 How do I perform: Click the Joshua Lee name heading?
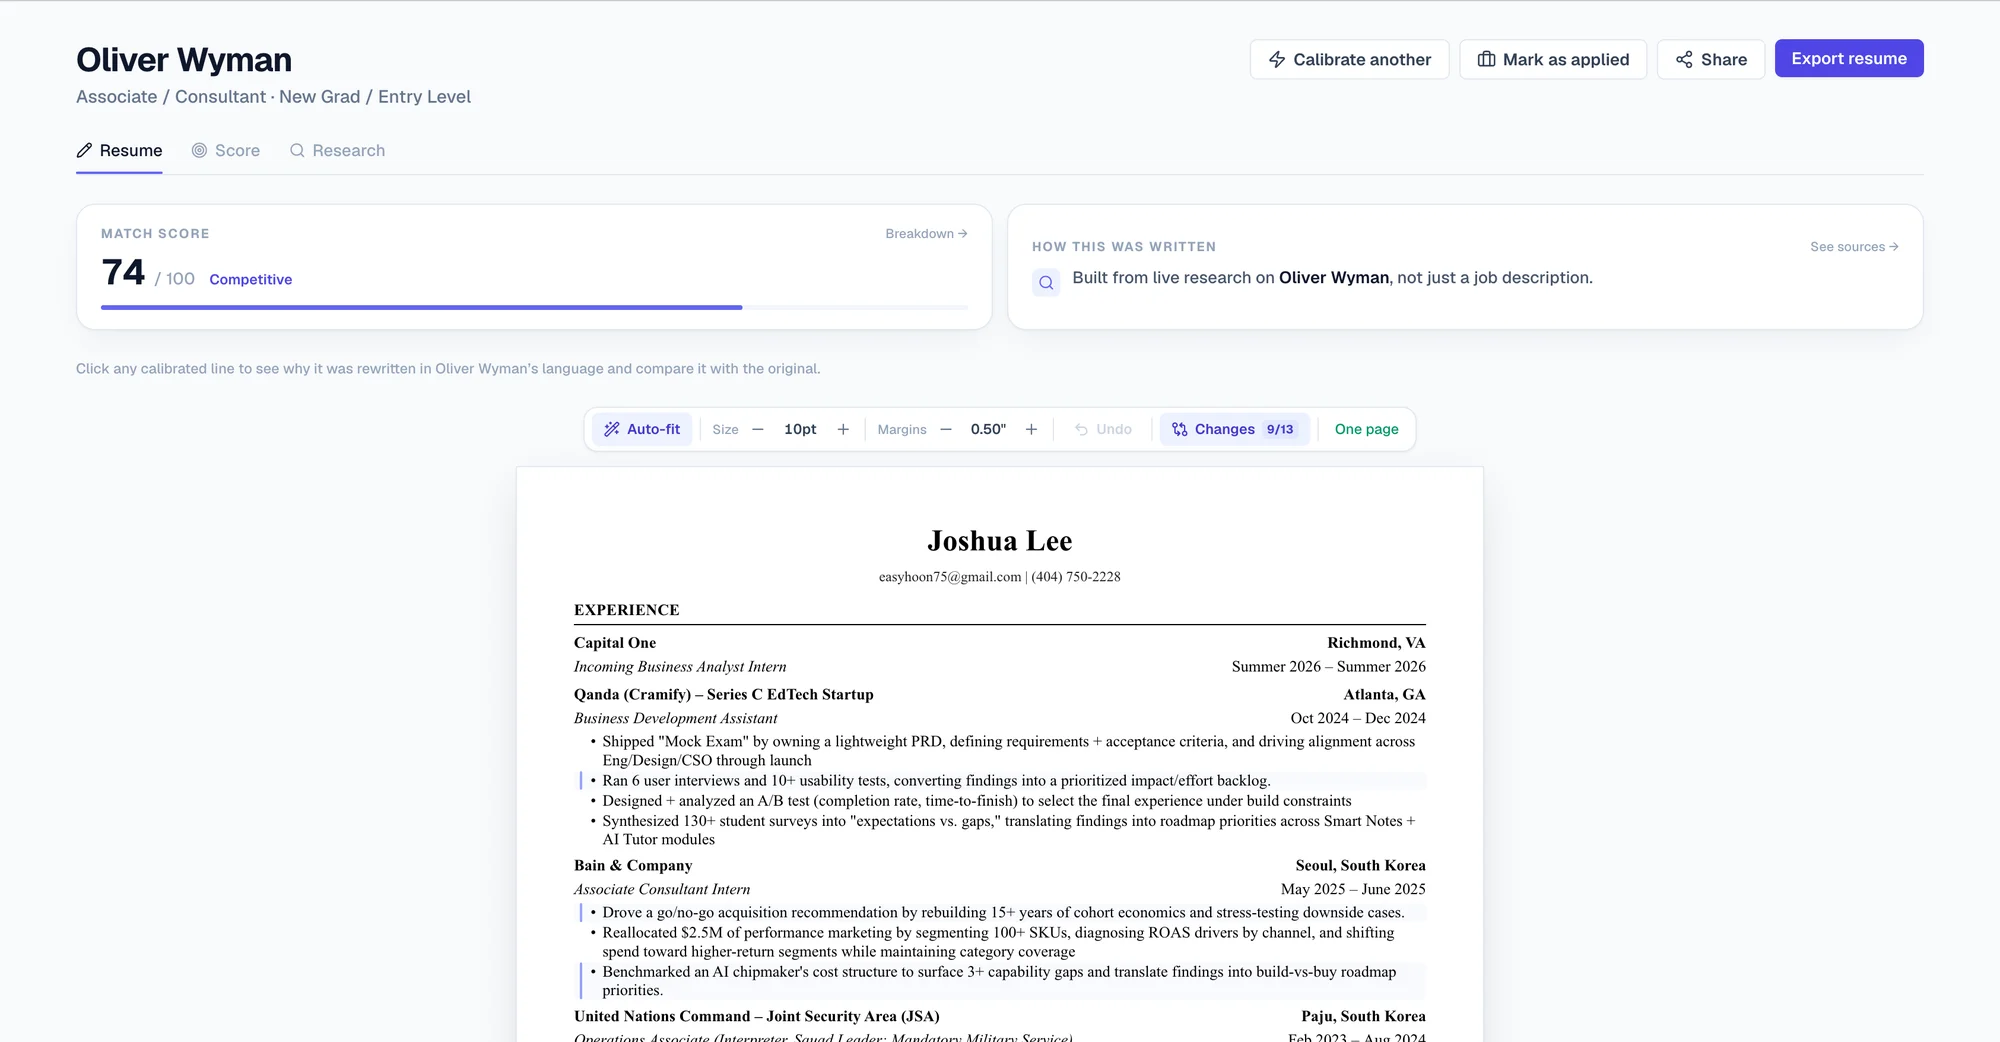(x=1000, y=541)
